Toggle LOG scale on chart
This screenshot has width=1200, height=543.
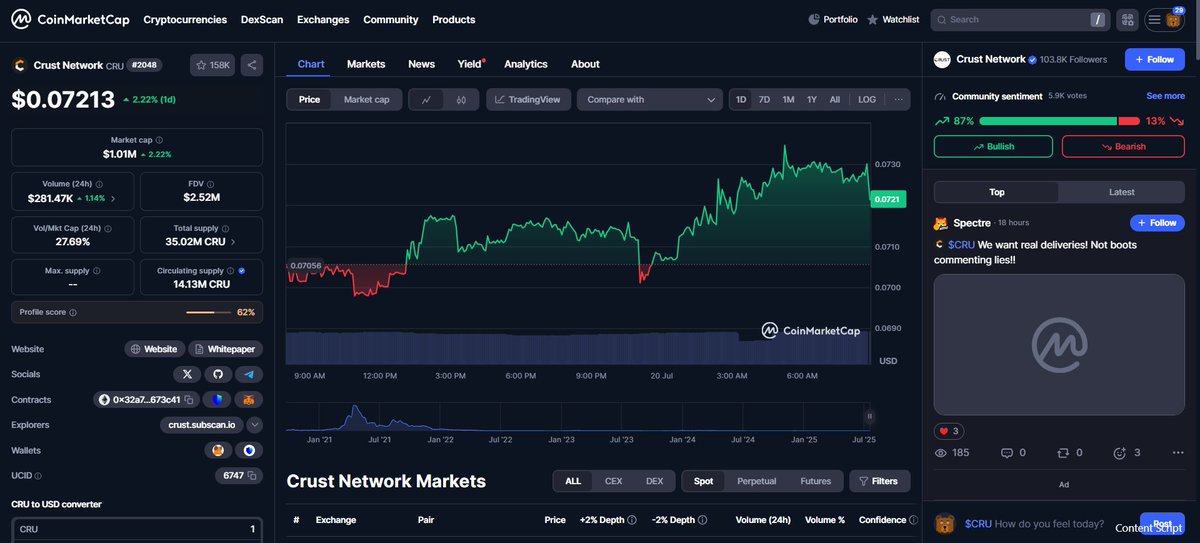pyautogui.click(x=867, y=100)
